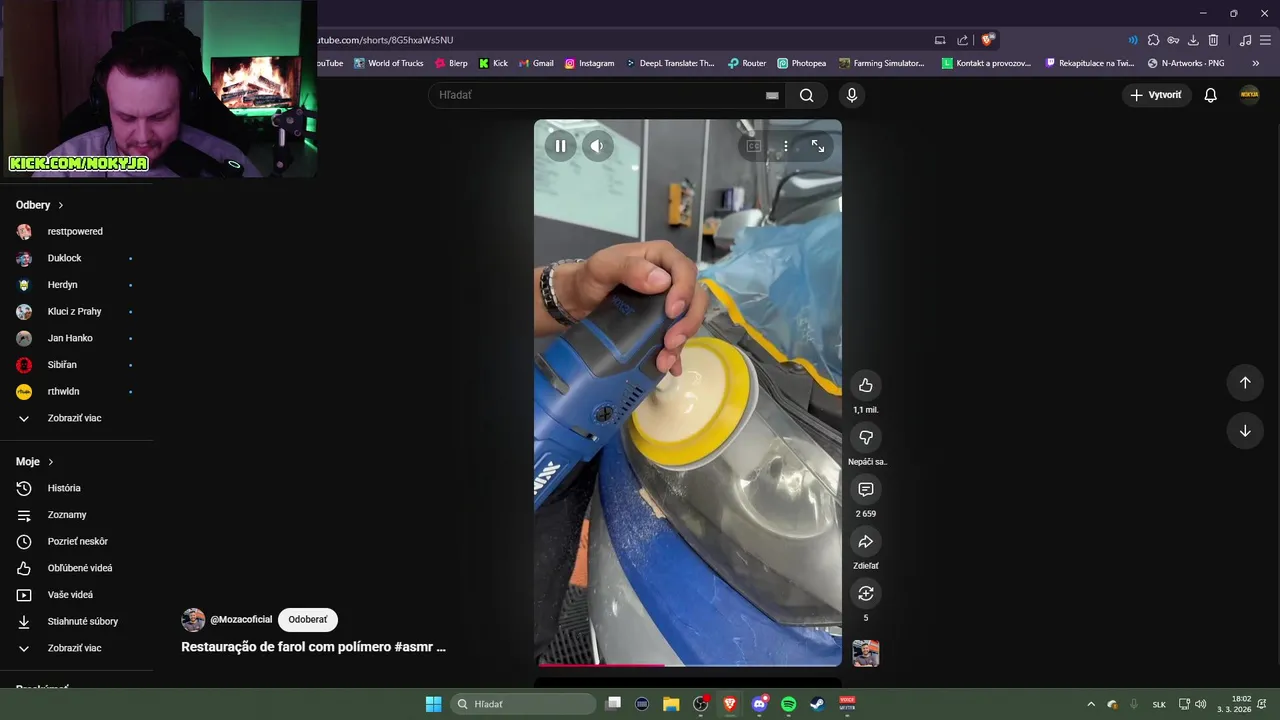Open the @Mozacoficial channel link

241,620
